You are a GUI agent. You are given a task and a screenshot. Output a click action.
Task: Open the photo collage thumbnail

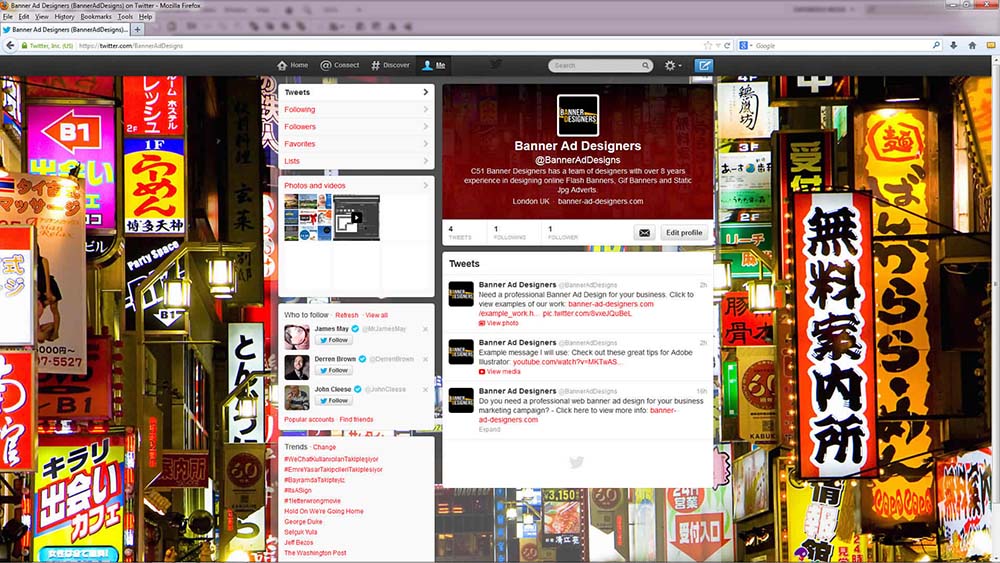(x=307, y=217)
